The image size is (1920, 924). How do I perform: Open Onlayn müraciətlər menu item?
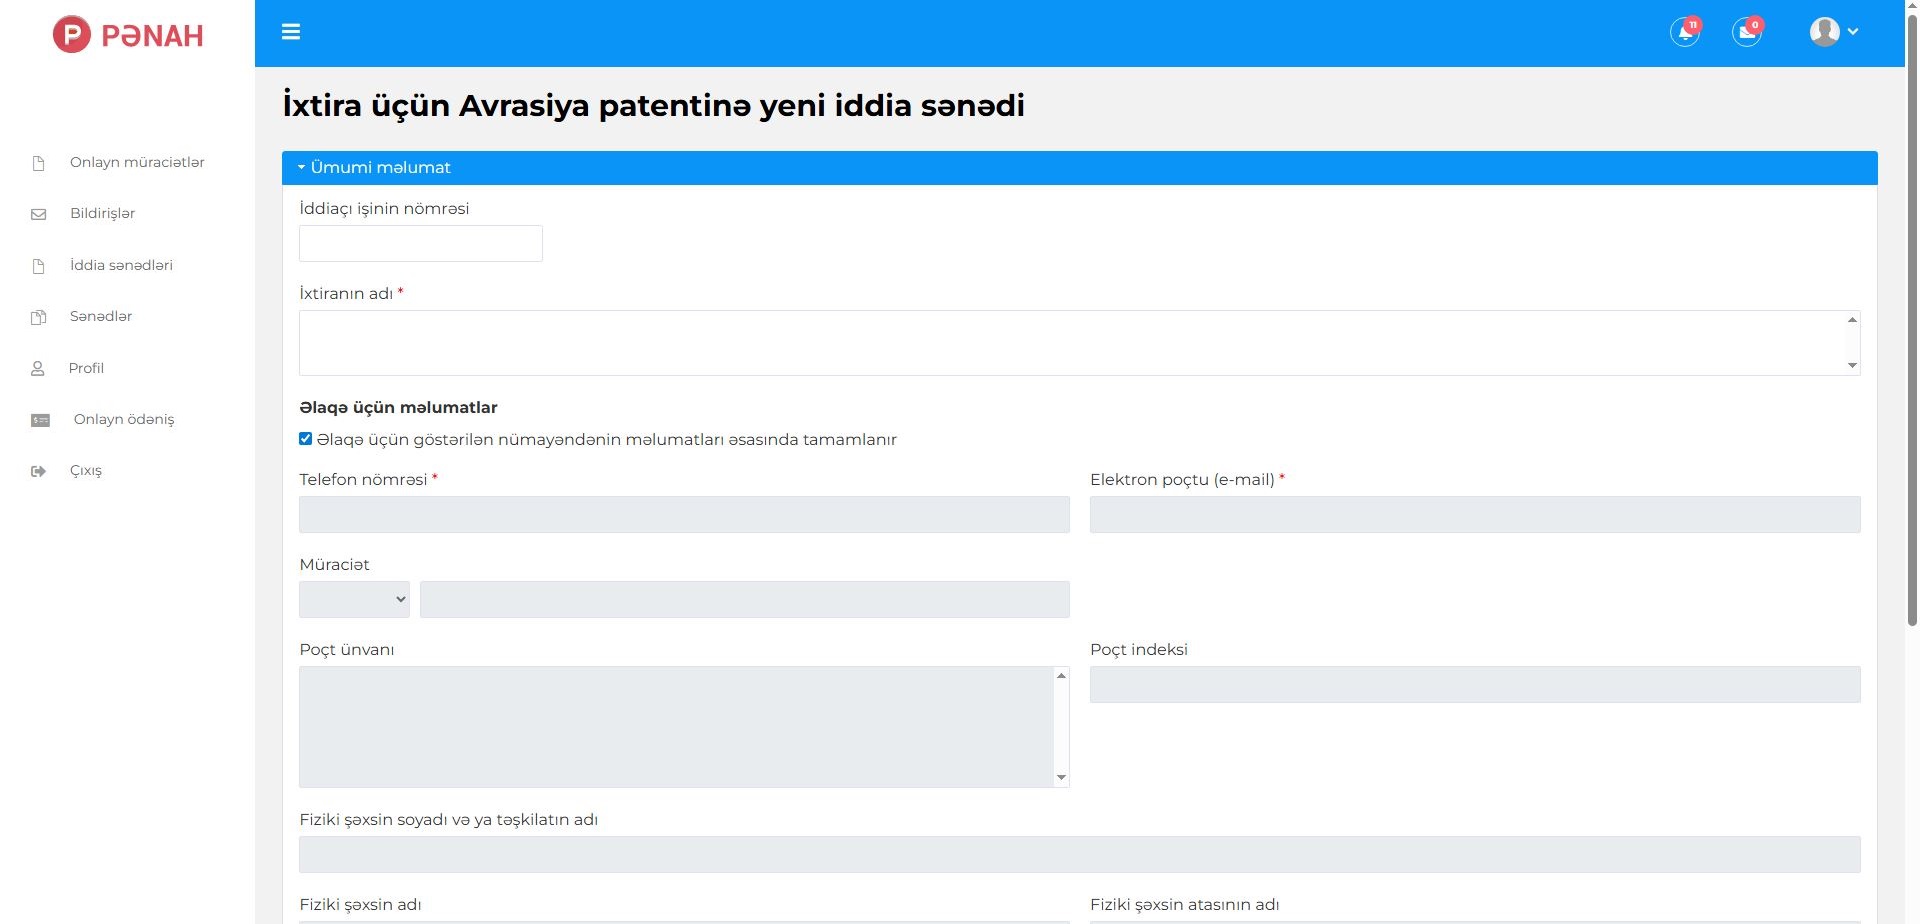(x=137, y=162)
